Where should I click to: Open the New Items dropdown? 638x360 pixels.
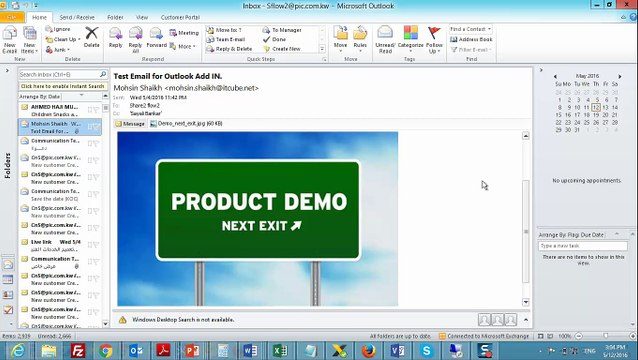[30, 39]
